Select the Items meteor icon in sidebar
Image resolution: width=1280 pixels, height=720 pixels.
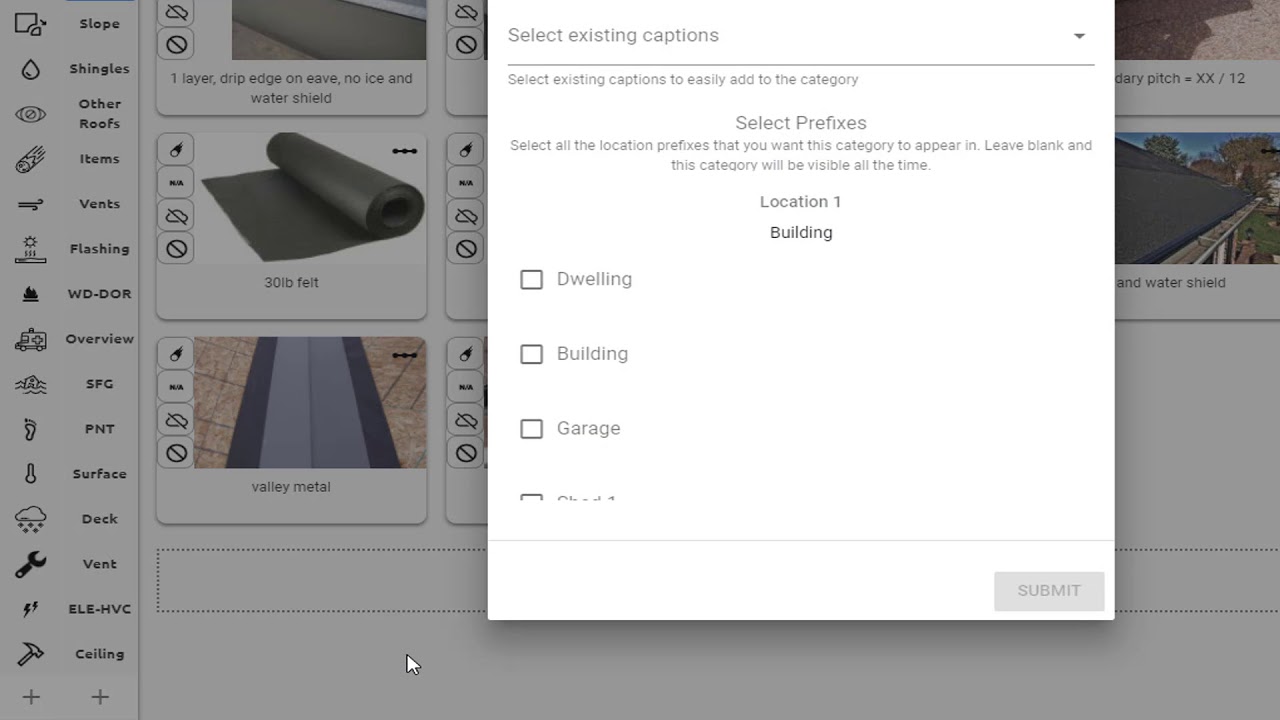coord(31,159)
